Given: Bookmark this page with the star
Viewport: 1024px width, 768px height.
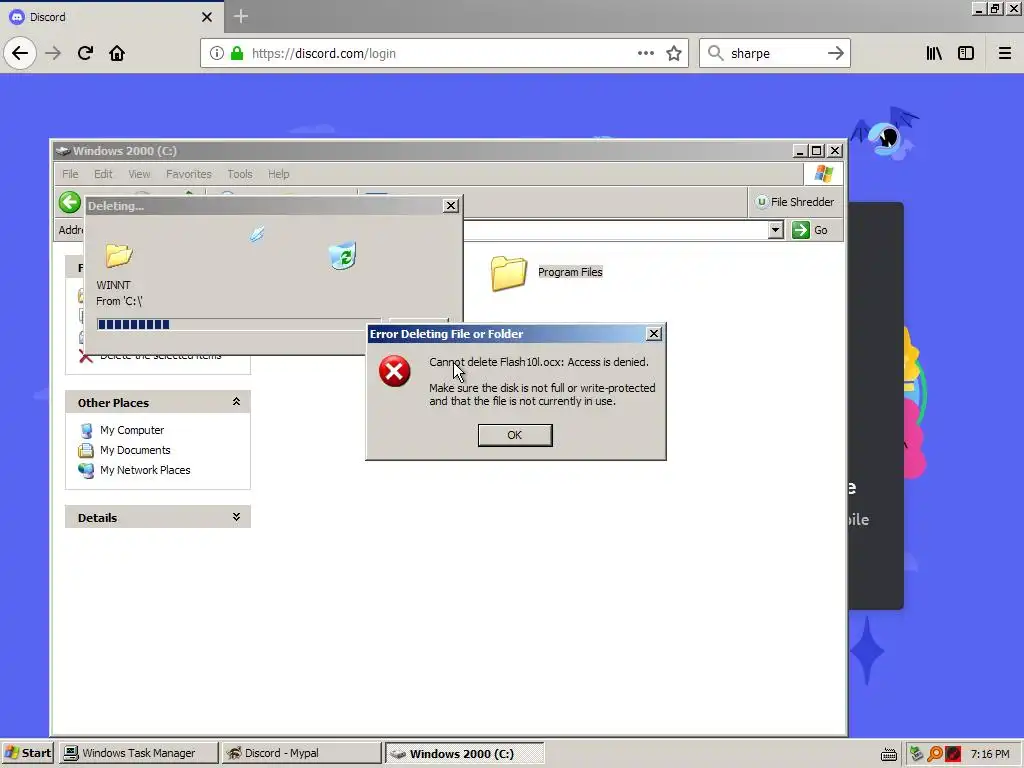Looking at the screenshot, I should pos(674,53).
